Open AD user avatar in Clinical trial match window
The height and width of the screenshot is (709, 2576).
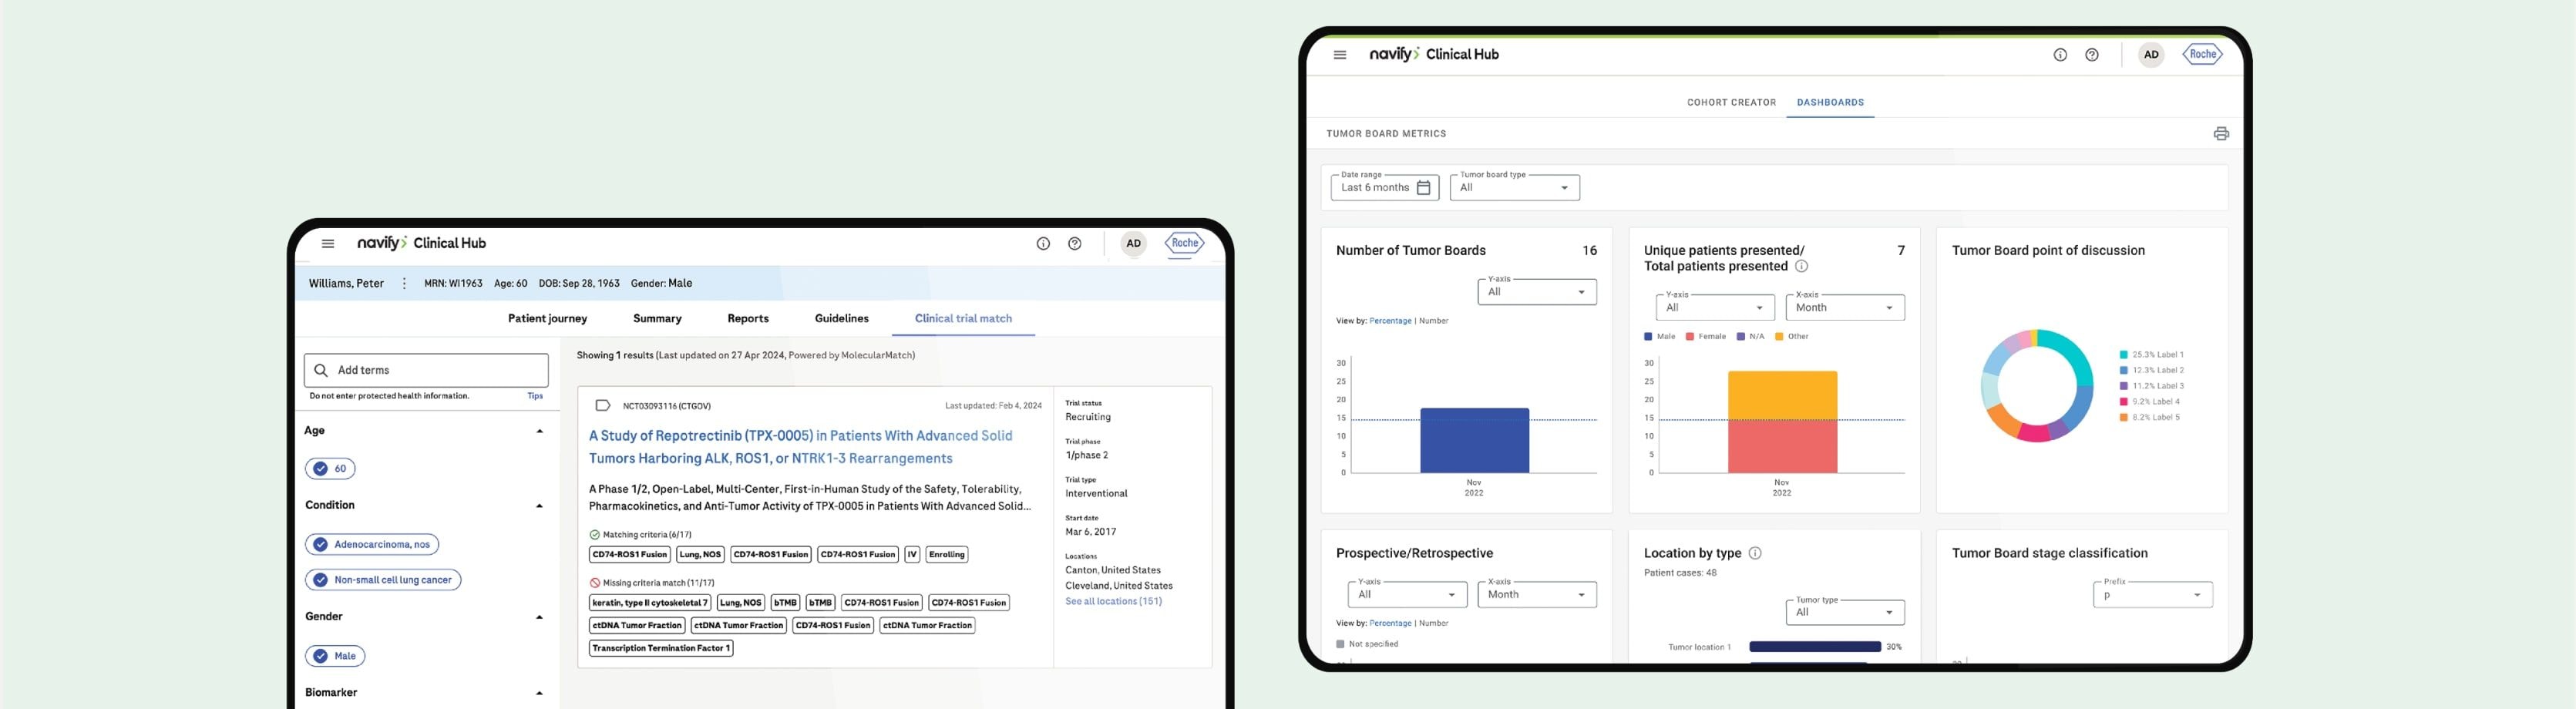[x=1133, y=243]
